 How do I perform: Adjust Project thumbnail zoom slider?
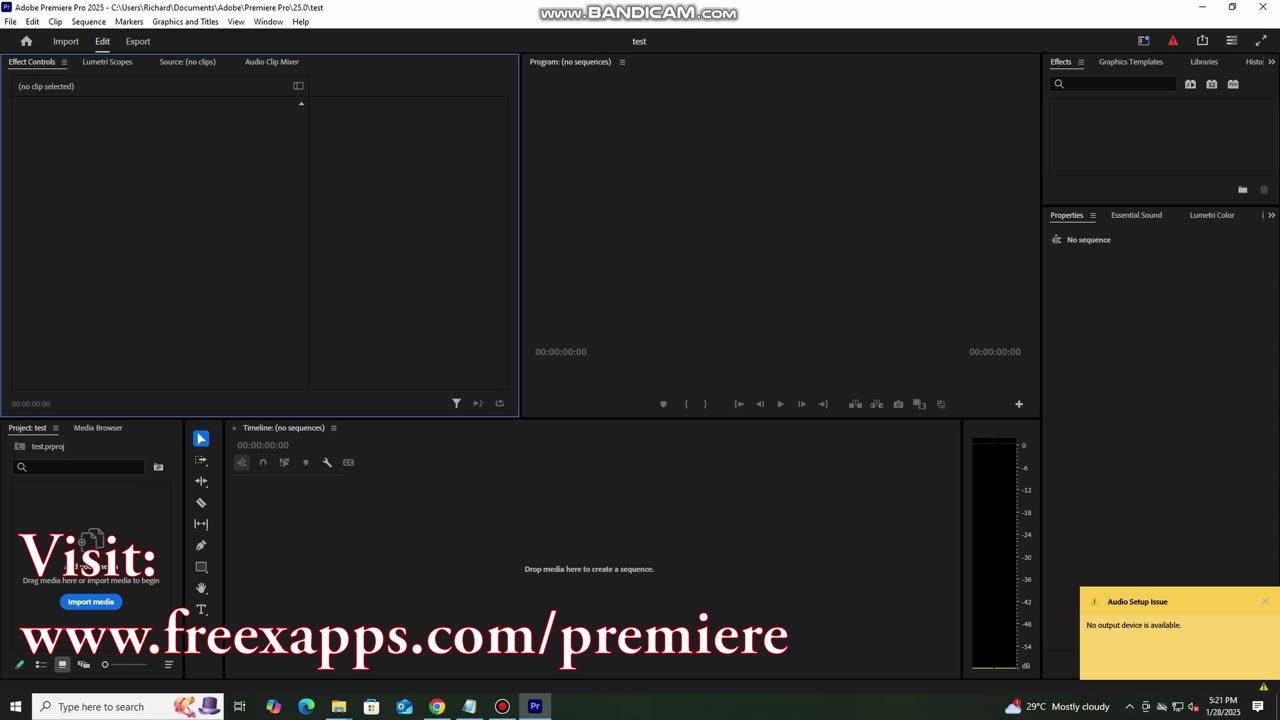[x=124, y=664]
